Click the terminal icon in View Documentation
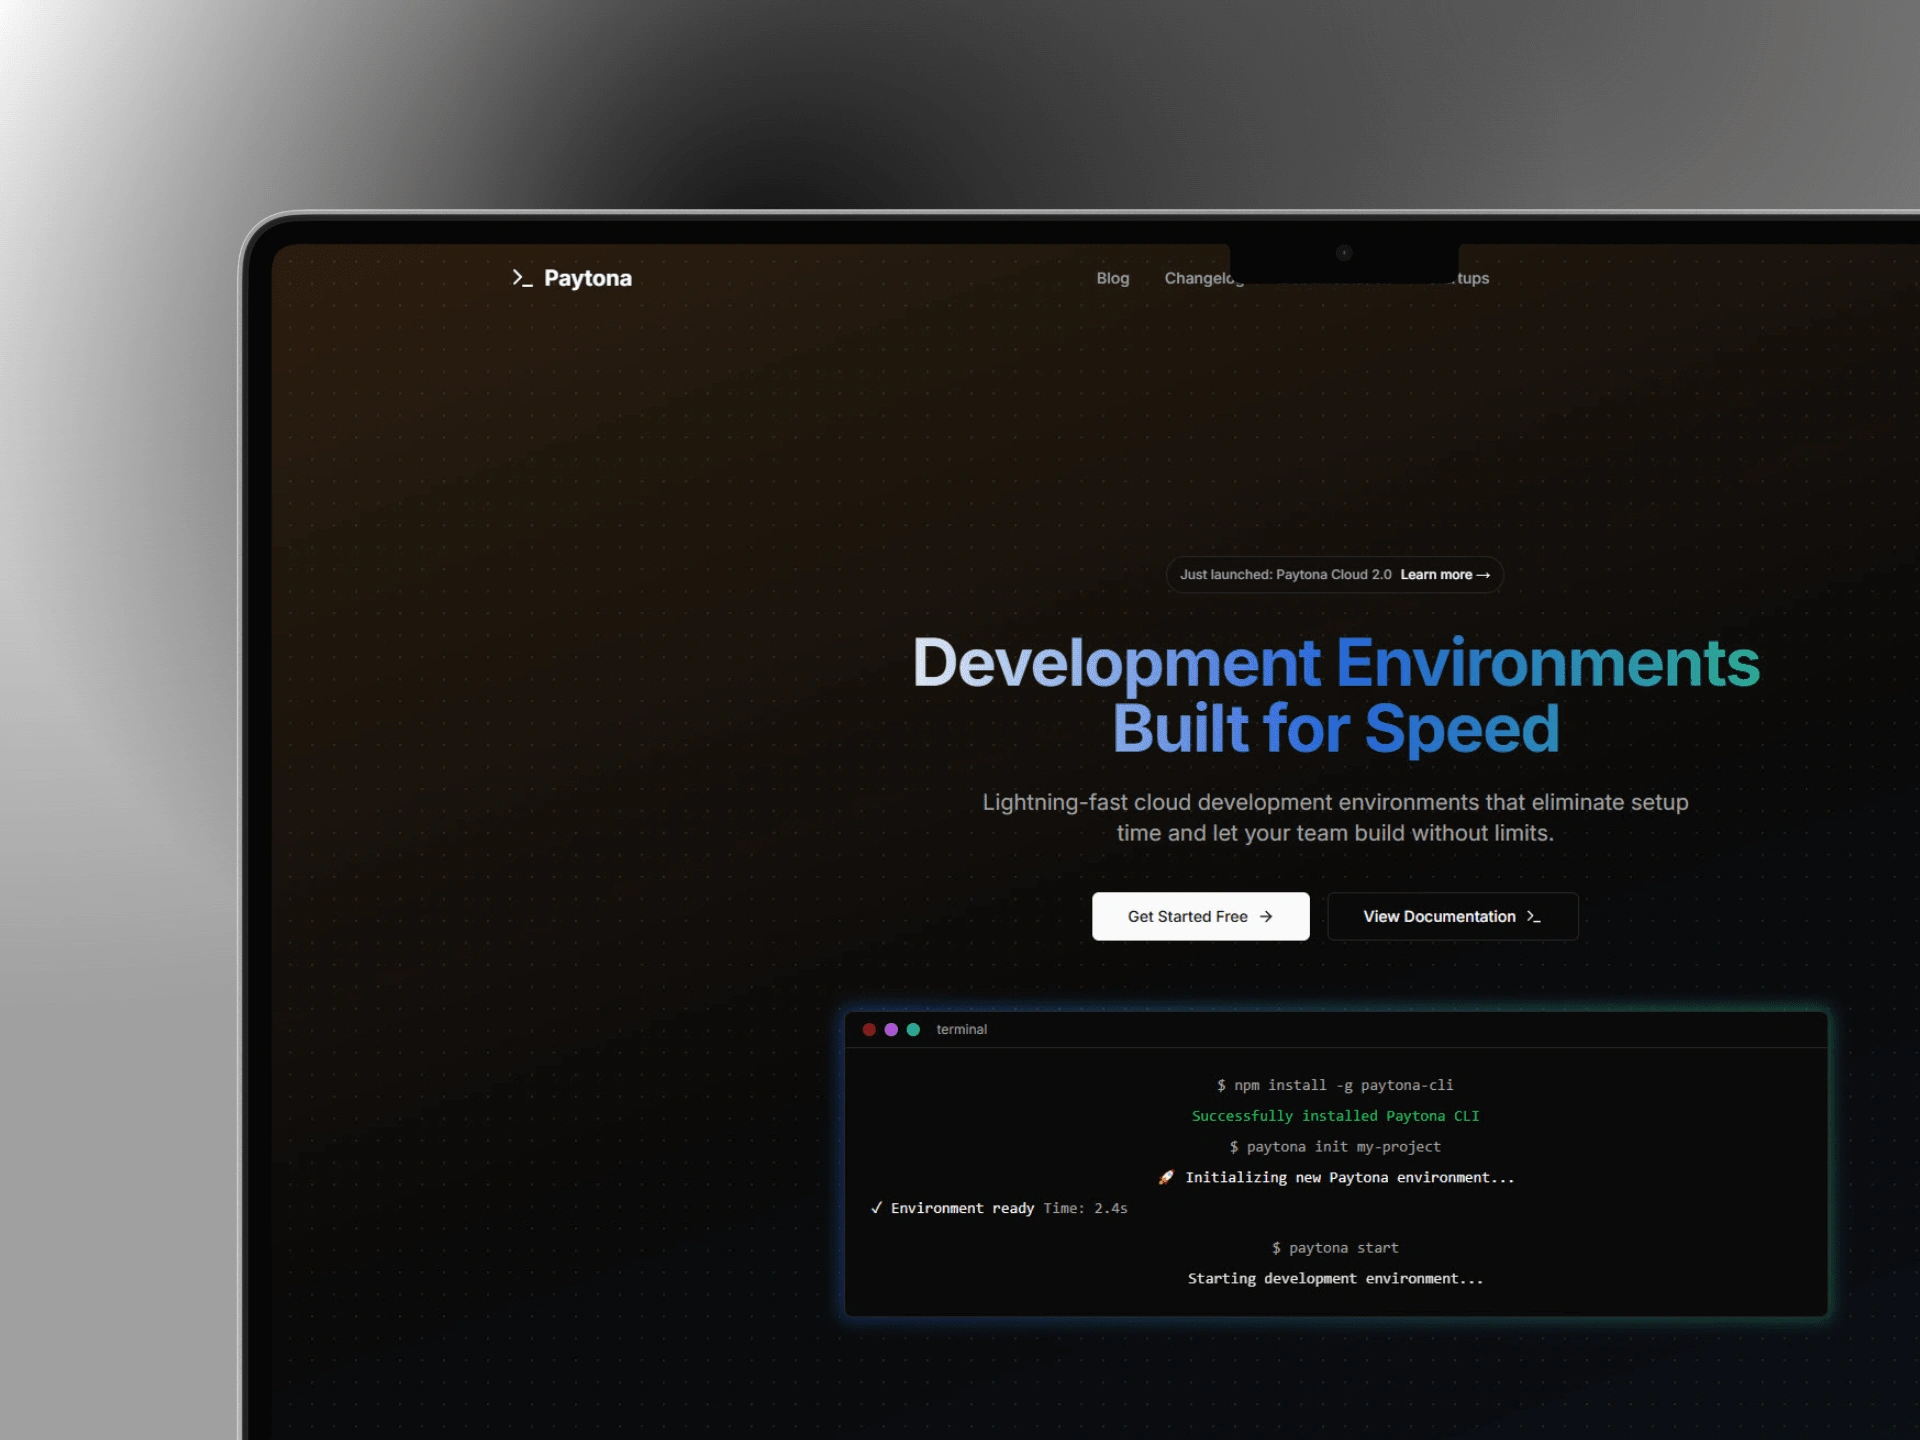Viewport: 1920px width, 1440px height. (x=1533, y=916)
